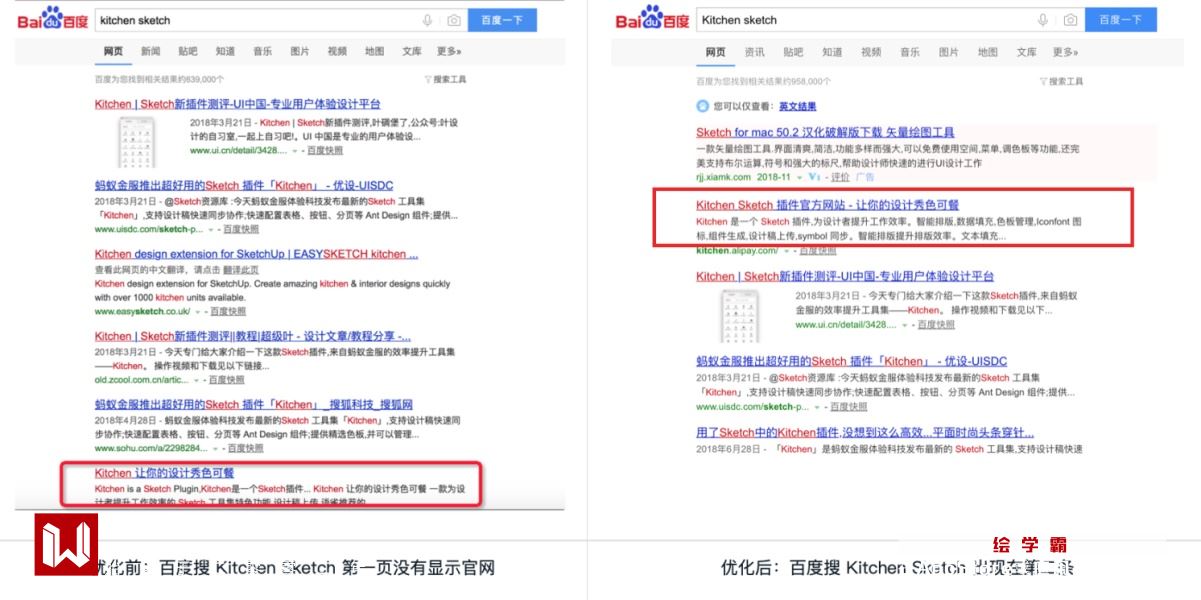Click the www.easysketch.co.uk URL text
The height and width of the screenshot is (600, 1201).
click(x=142, y=311)
